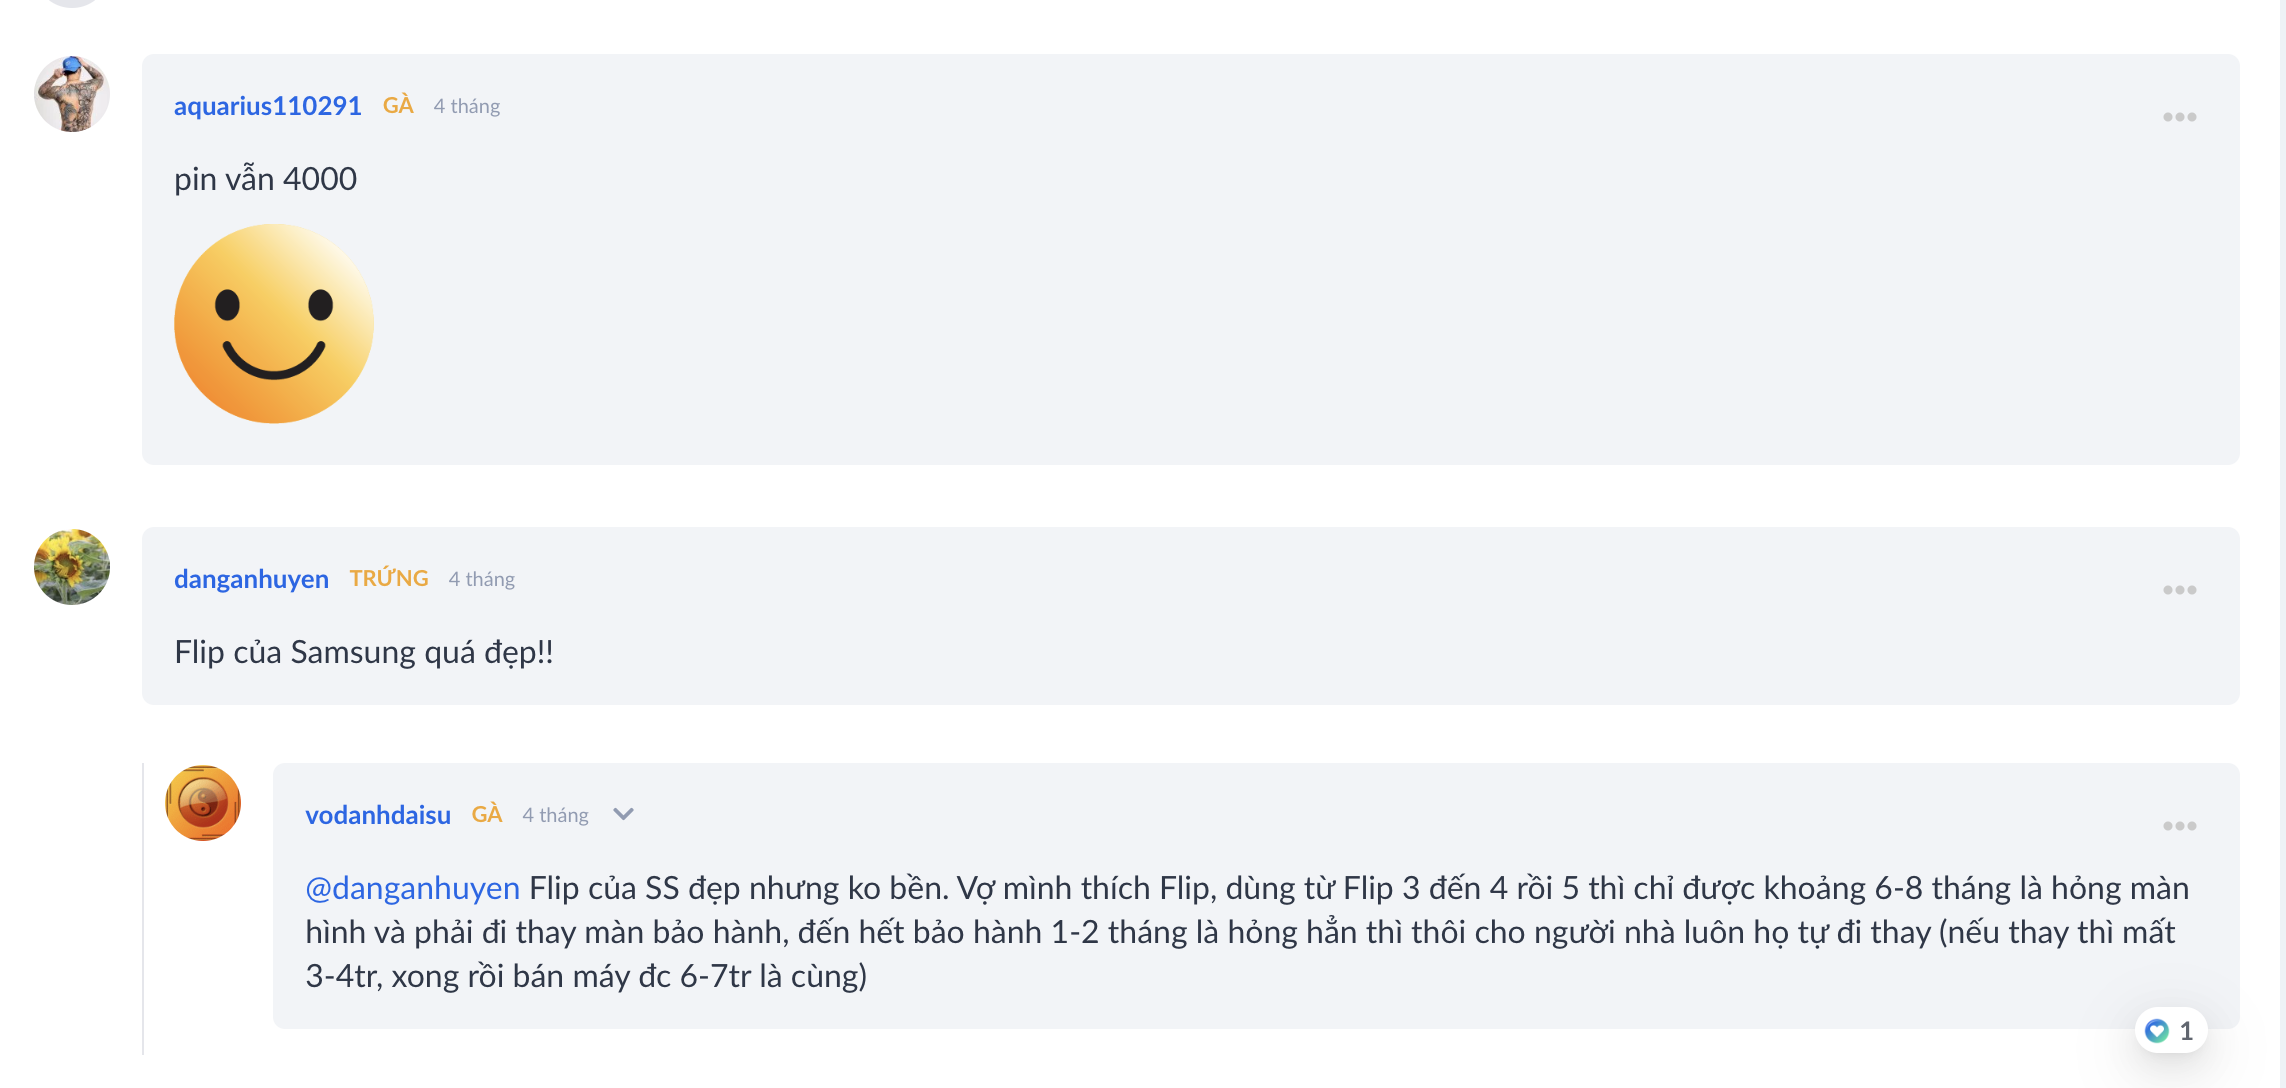Click GÀ badge beside vodanhdaisu
The image size is (2286, 1088).
(487, 814)
